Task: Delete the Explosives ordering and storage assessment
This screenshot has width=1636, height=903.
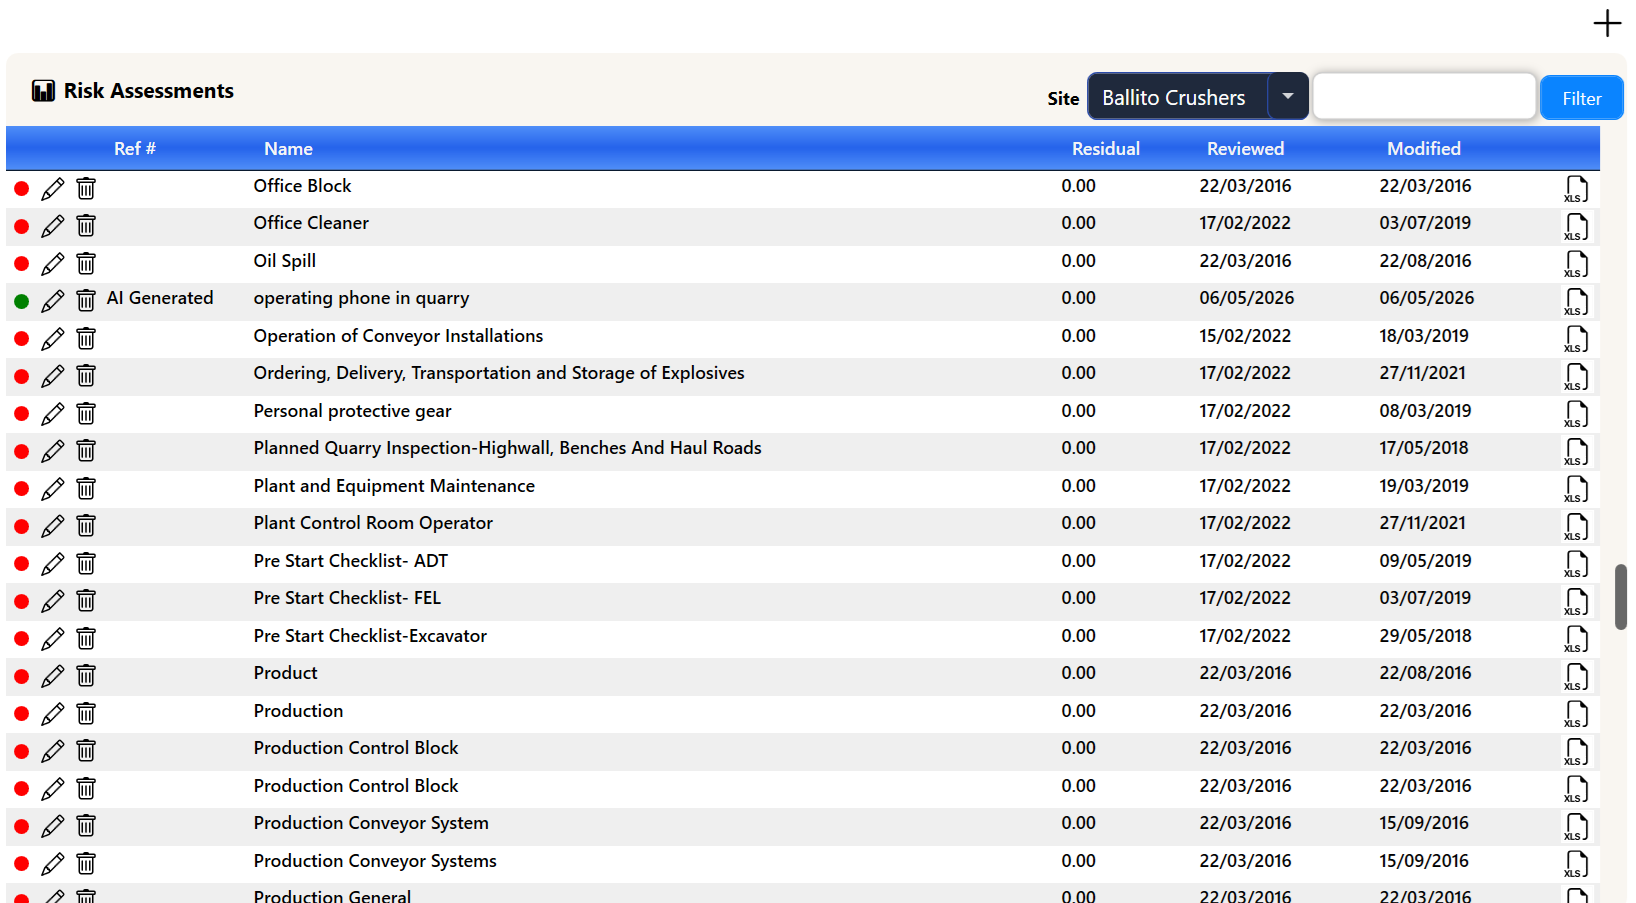Action: pos(86,376)
